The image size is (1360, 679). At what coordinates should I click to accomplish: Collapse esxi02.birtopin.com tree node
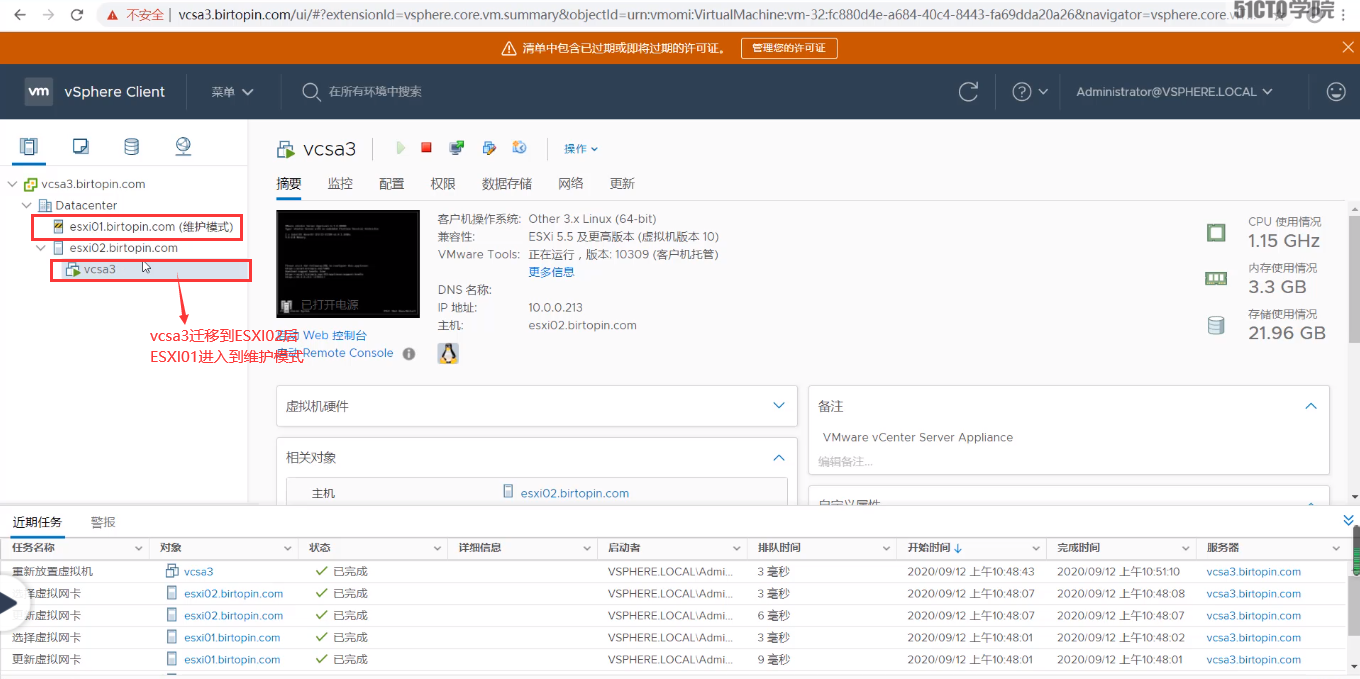coord(41,248)
